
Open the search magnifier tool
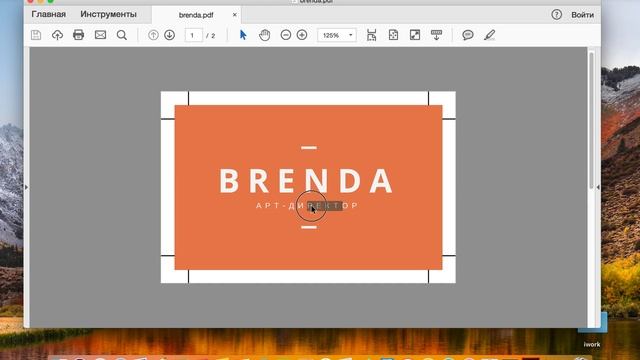pyautogui.click(x=122, y=35)
